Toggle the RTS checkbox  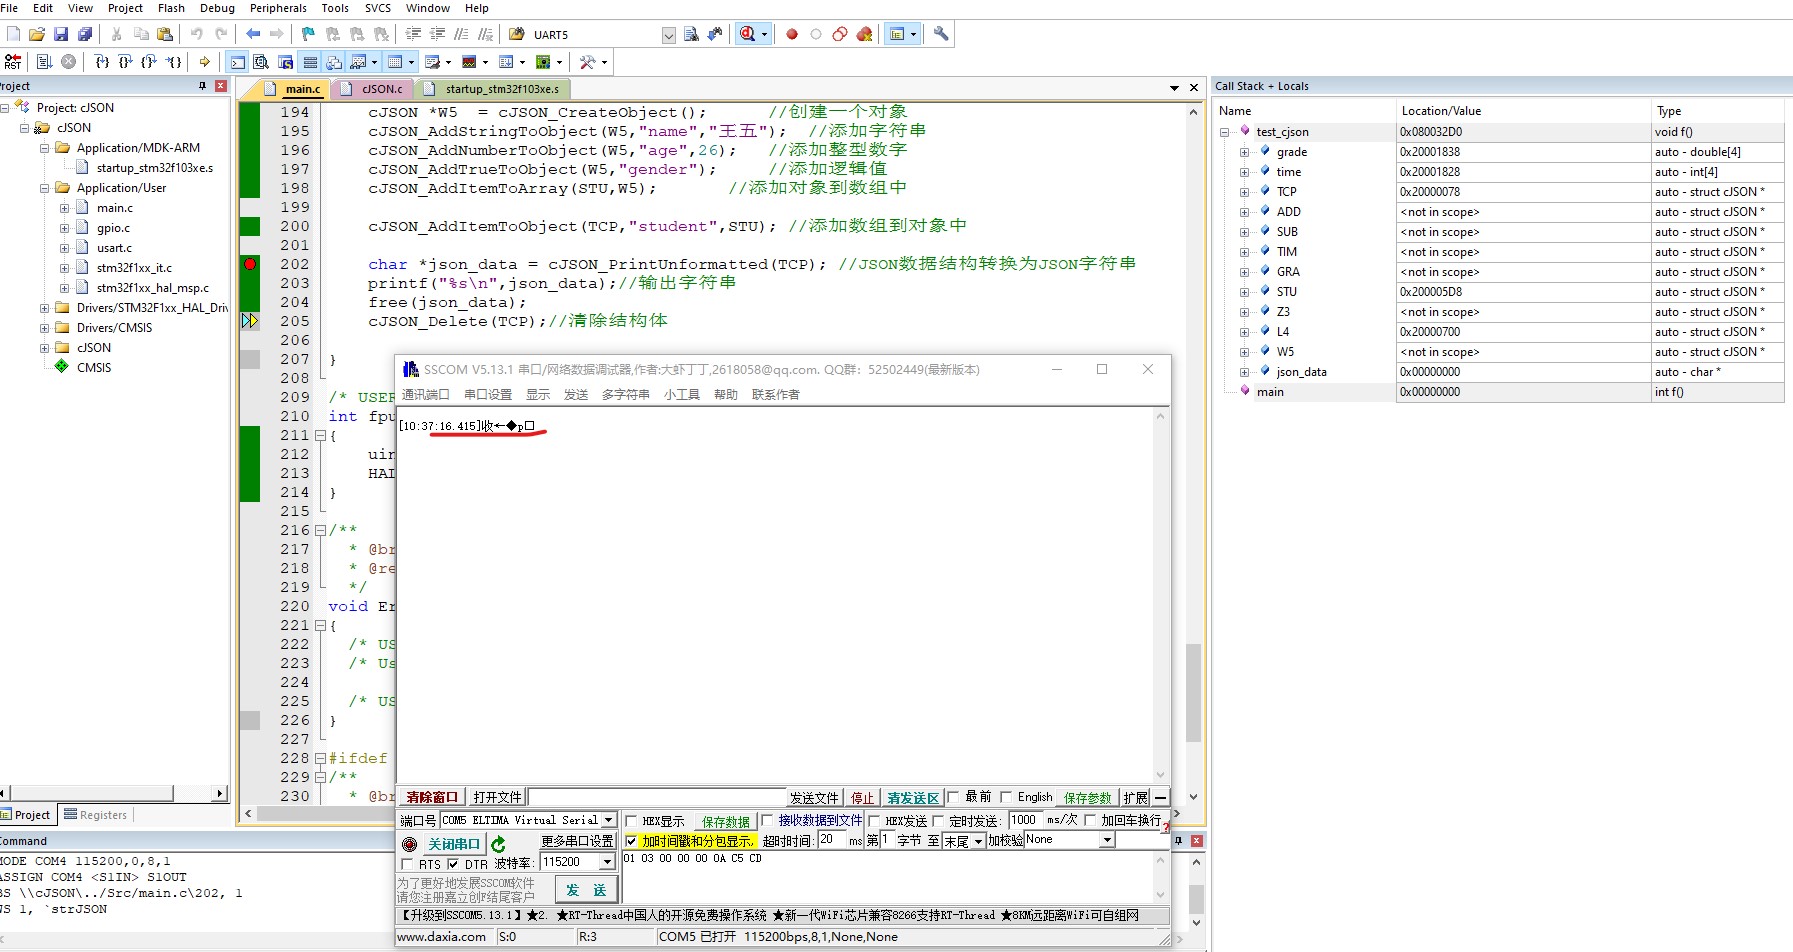tap(408, 864)
